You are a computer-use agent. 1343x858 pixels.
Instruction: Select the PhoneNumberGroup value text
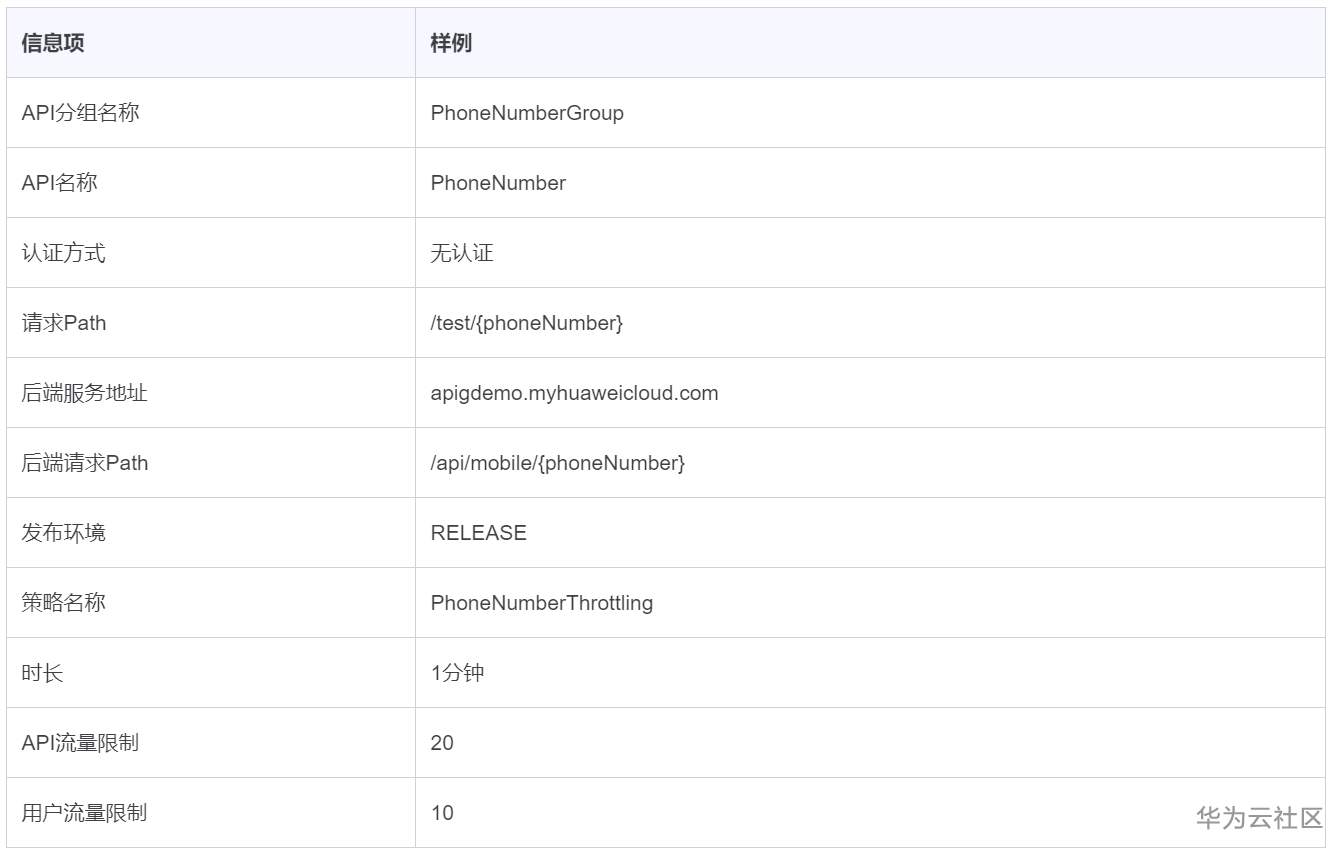pos(527,113)
